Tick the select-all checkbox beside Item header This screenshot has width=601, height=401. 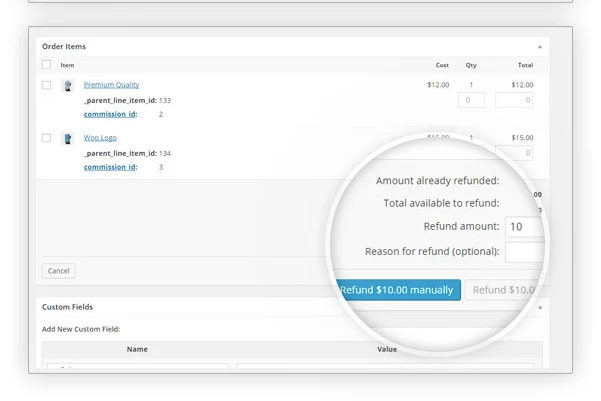pyautogui.click(x=46, y=64)
